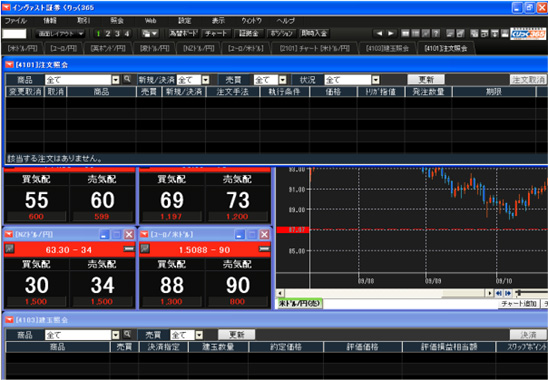This screenshot has width=548, height=380.
Task: Switch to the [英ポンド/円] tab
Action: [x=108, y=48]
